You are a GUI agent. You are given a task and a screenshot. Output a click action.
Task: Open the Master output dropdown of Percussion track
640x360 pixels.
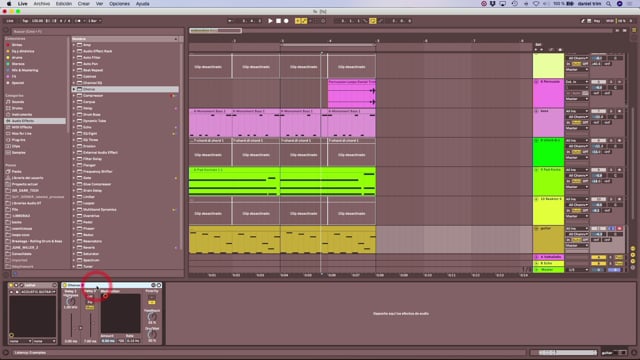click(x=577, y=99)
